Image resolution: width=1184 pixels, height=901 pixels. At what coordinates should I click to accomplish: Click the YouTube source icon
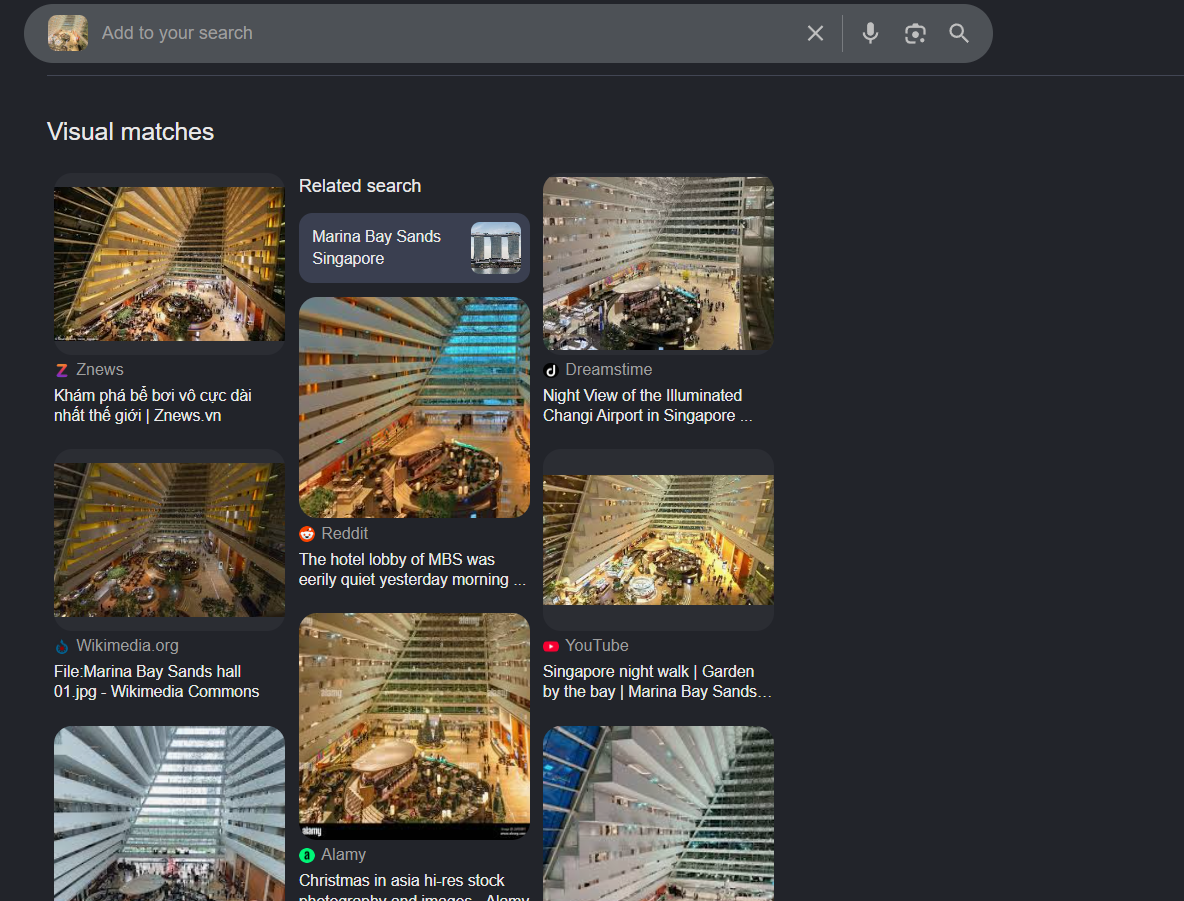[551, 646]
